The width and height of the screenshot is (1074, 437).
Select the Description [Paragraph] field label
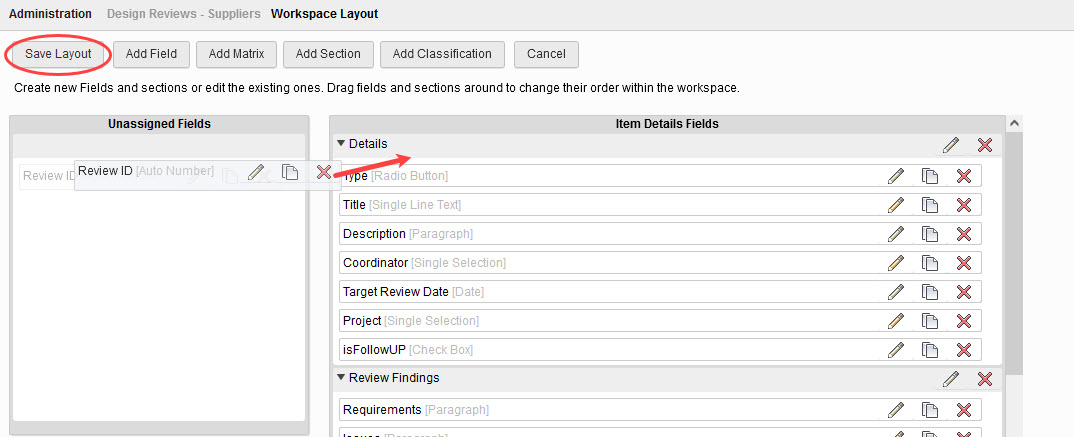[408, 234]
